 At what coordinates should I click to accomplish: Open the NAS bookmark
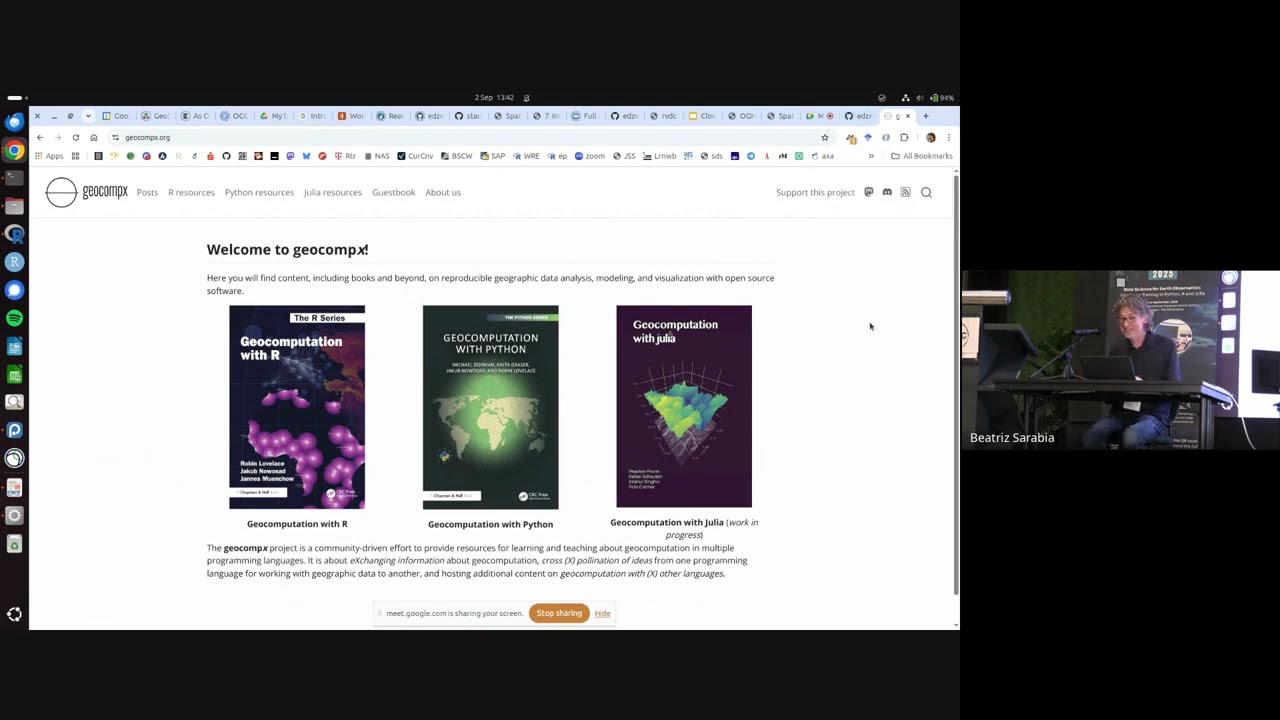(377, 156)
